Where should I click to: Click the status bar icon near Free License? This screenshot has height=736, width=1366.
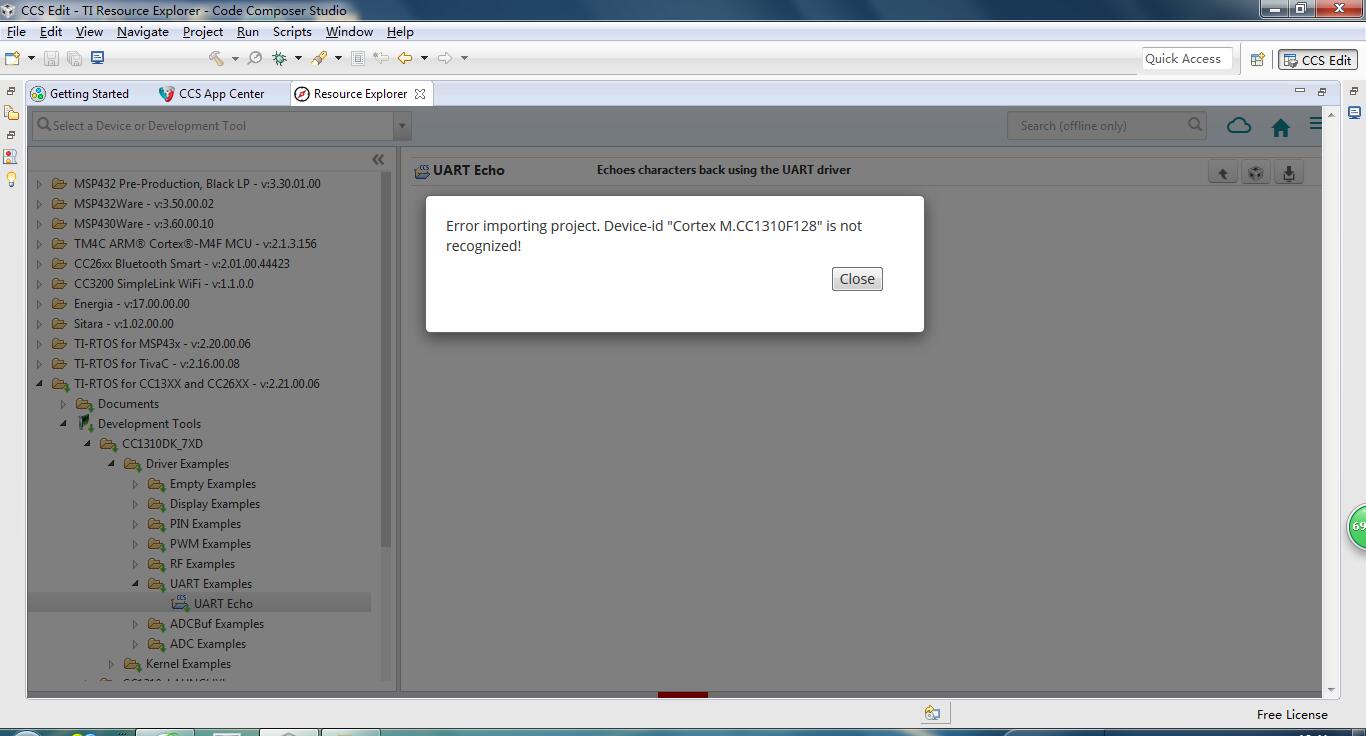click(932, 713)
